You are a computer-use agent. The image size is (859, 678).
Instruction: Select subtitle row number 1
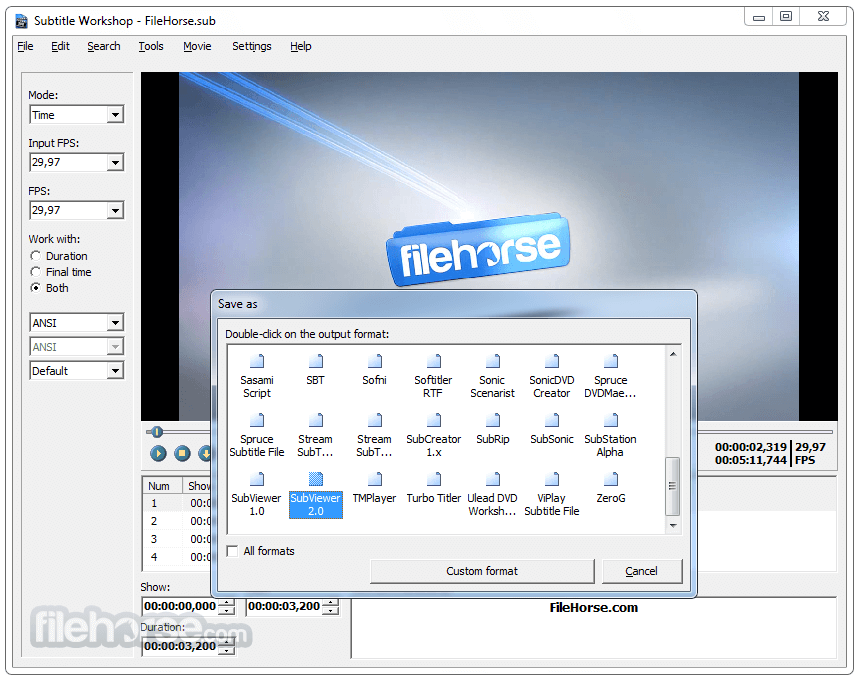pos(177,503)
